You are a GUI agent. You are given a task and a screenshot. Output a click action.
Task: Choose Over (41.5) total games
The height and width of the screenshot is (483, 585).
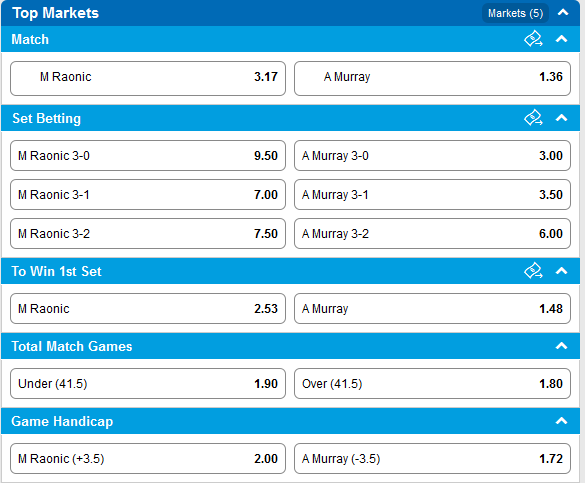click(x=432, y=383)
